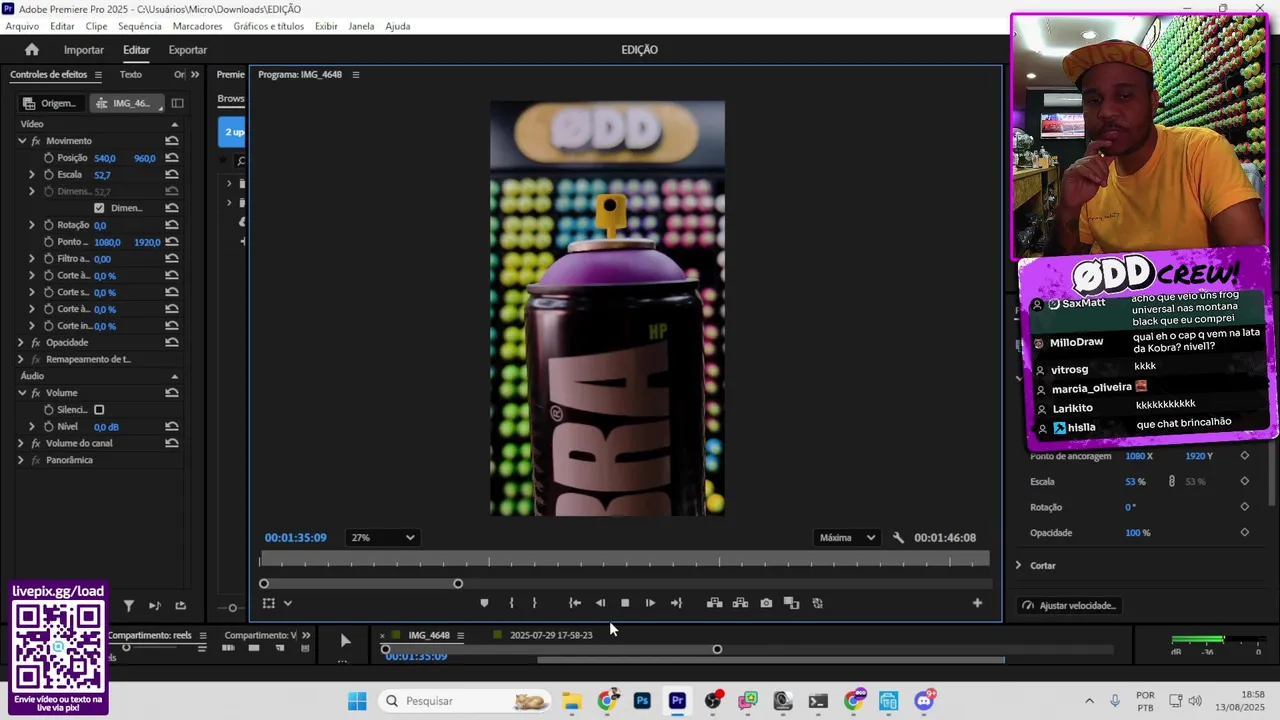Screen dimensions: 1280x720
Task: Expand the Escala parameter row
Action: coord(31,175)
